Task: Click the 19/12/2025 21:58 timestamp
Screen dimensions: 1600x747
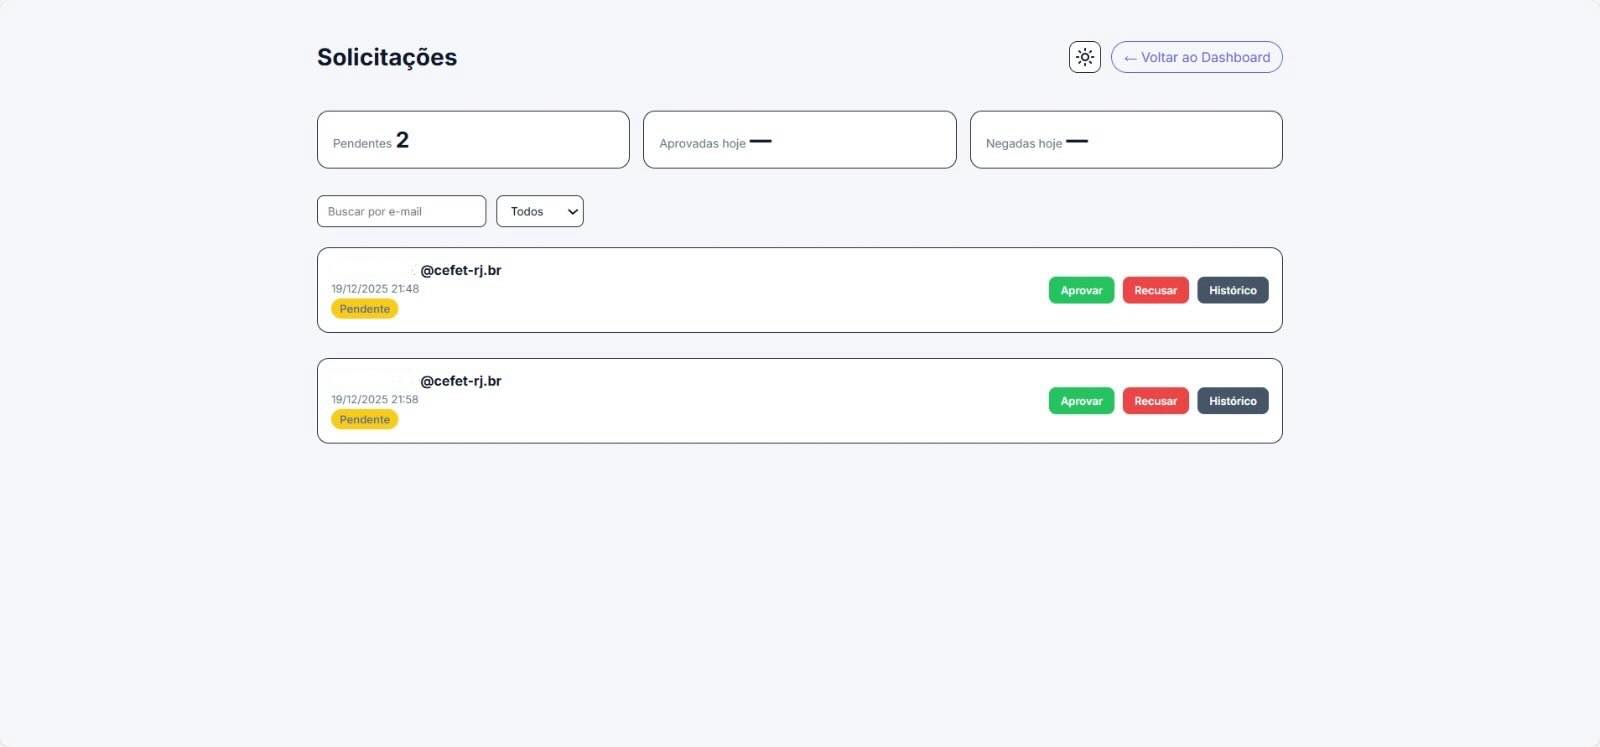Action: point(375,400)
